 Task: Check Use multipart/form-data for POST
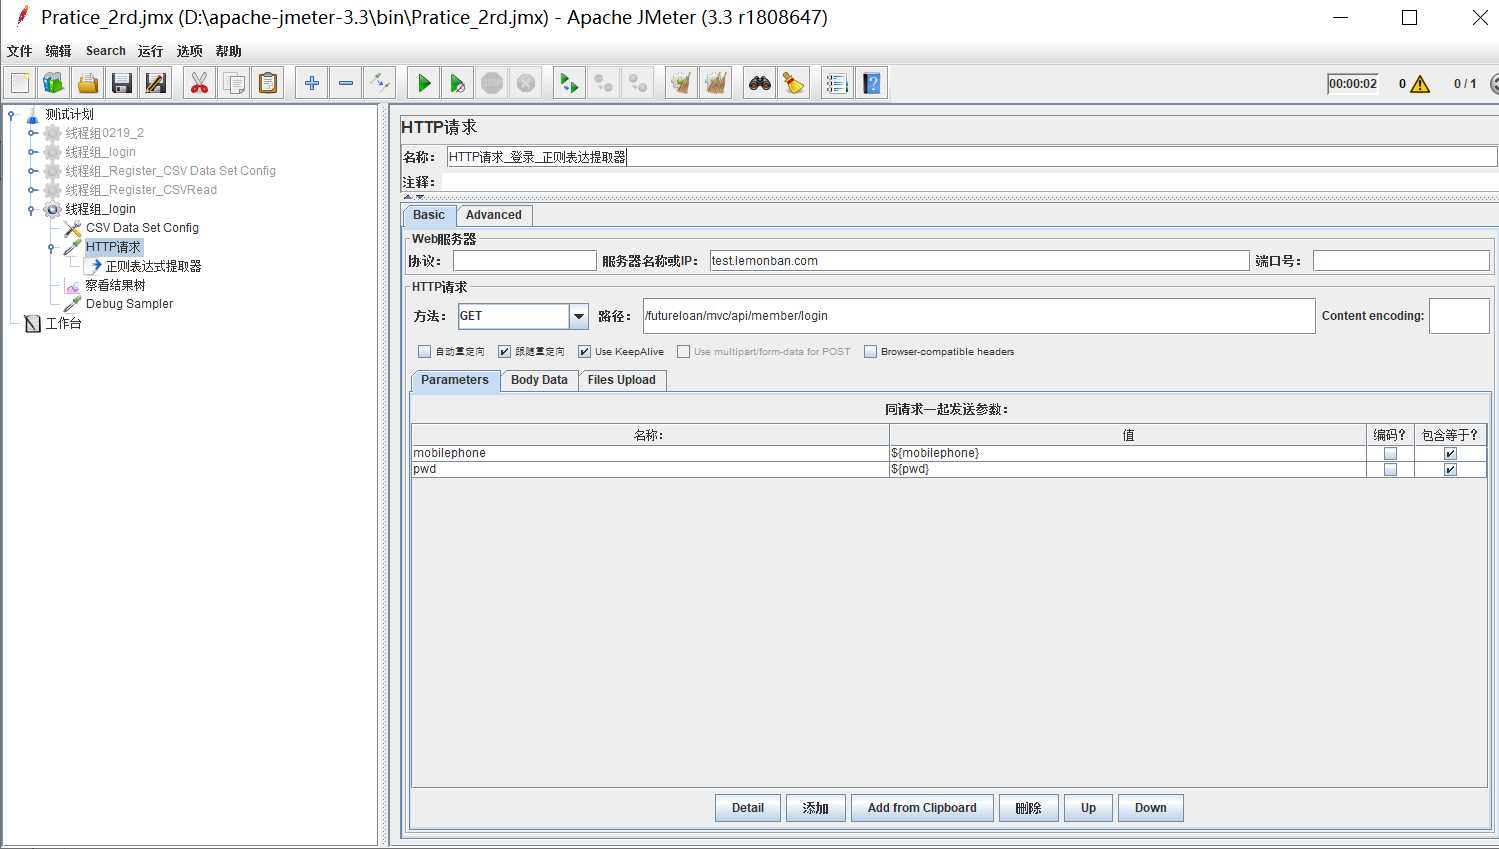[683, 352]
